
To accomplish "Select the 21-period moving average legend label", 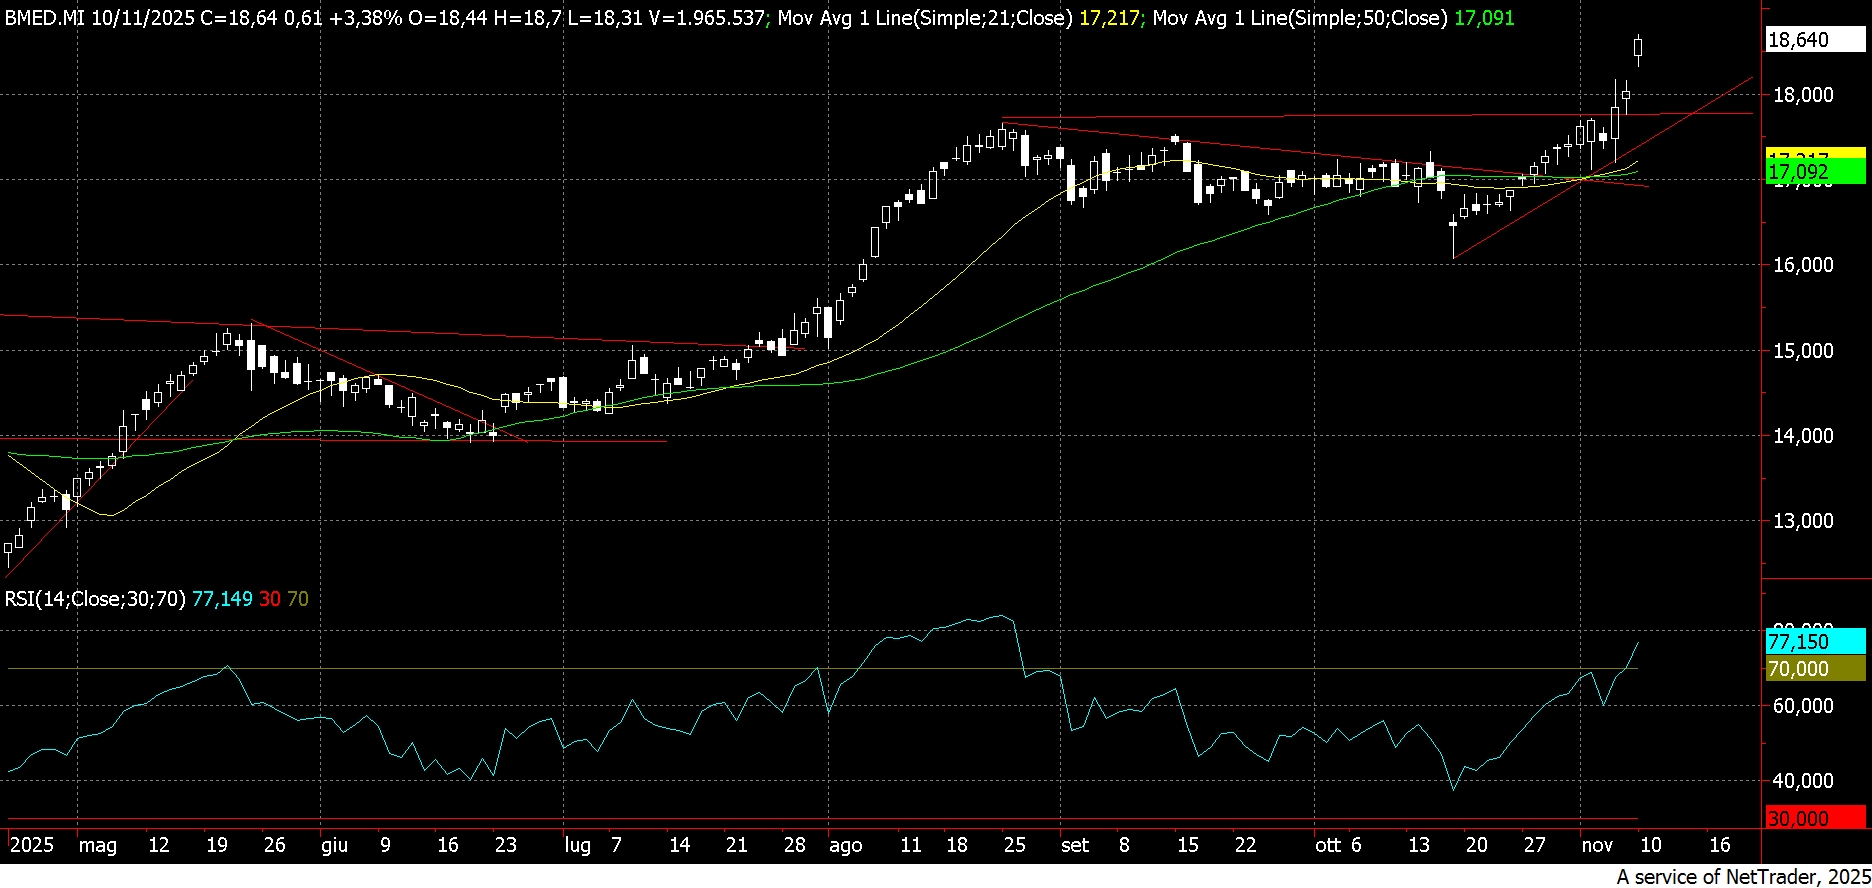I will click(924, 18).
